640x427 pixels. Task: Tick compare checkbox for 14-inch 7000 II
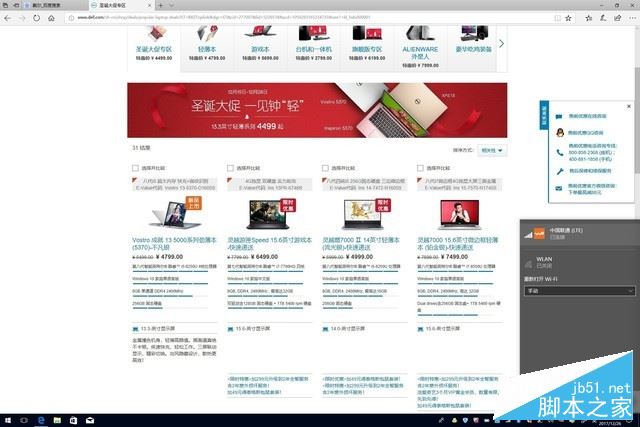tap(325, 168)
